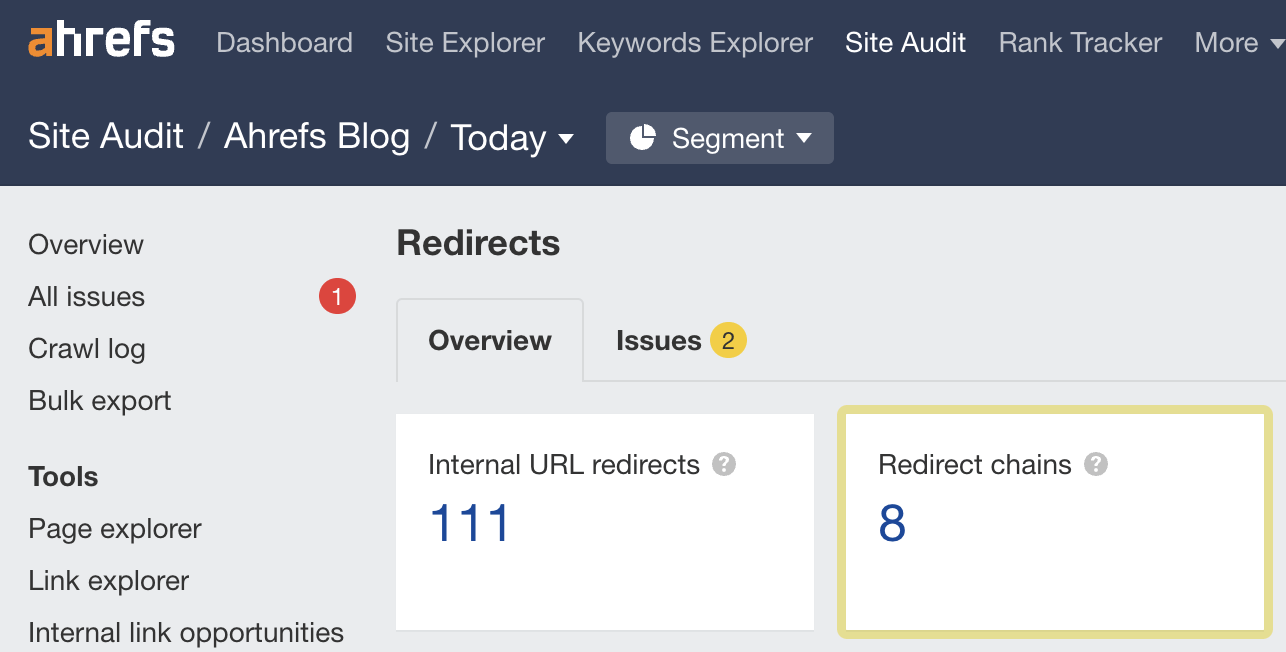This screenshot has width=1286, height=652.
Task: Open Keywords Explorer from the top navigation
Action: 694,43
